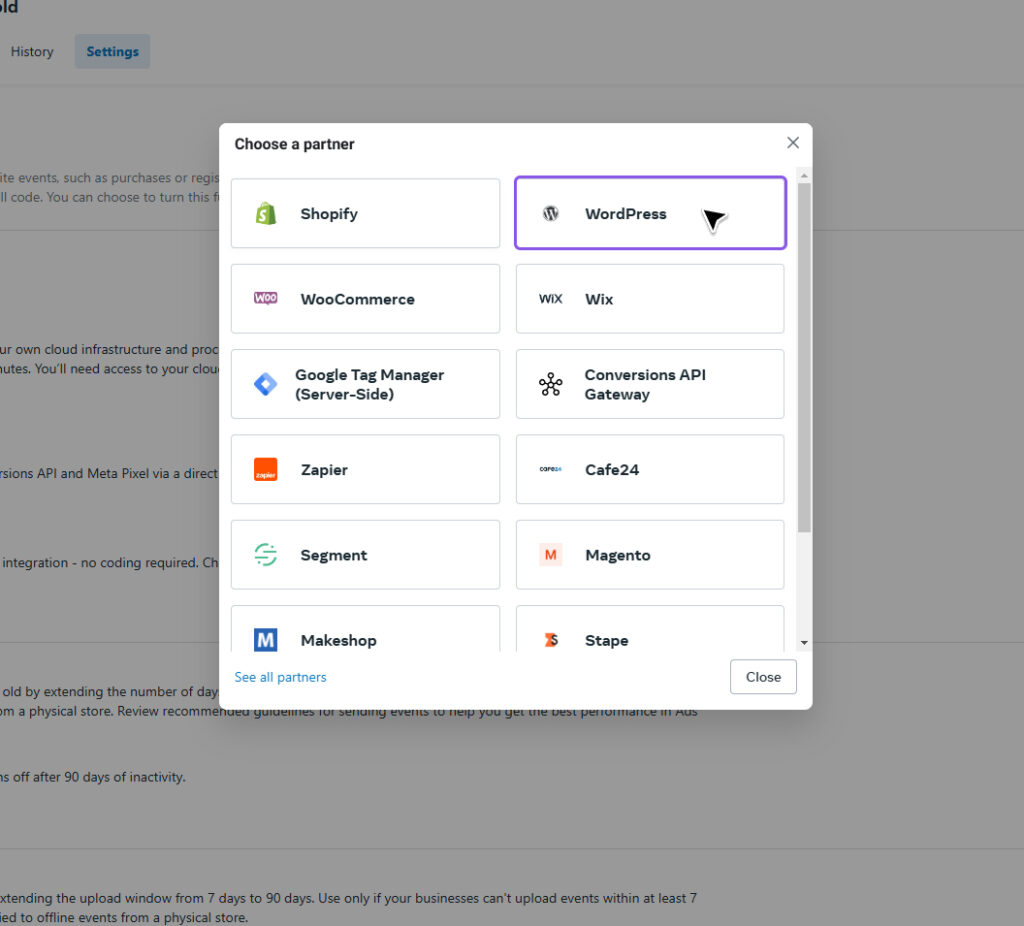The height and width of the screenshot is (926, 1024).
Task: Click the Close button
Action: [762, 677]
